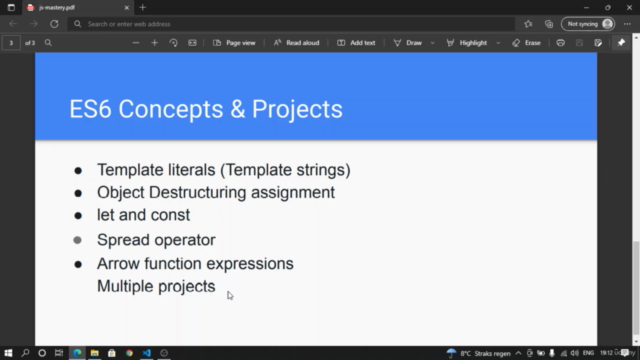Open the Windows Start menu
This screenshot has width=640, height=360.
(8, 353)
